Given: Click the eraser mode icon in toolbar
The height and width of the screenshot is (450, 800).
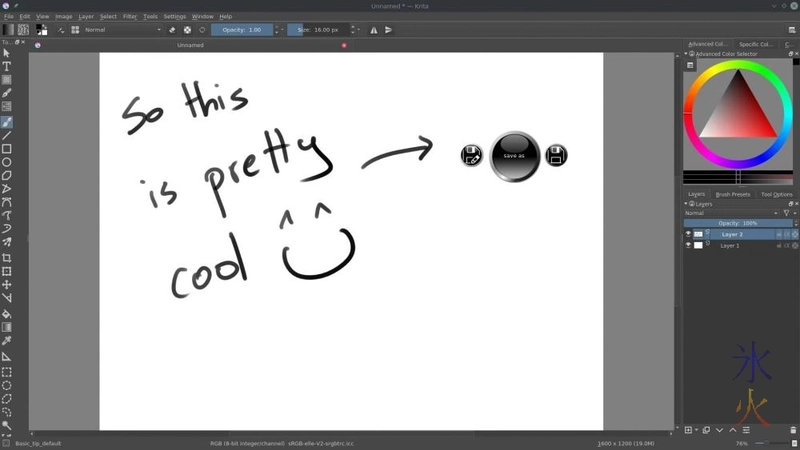Looking at the screenshot, I should 172,30.
